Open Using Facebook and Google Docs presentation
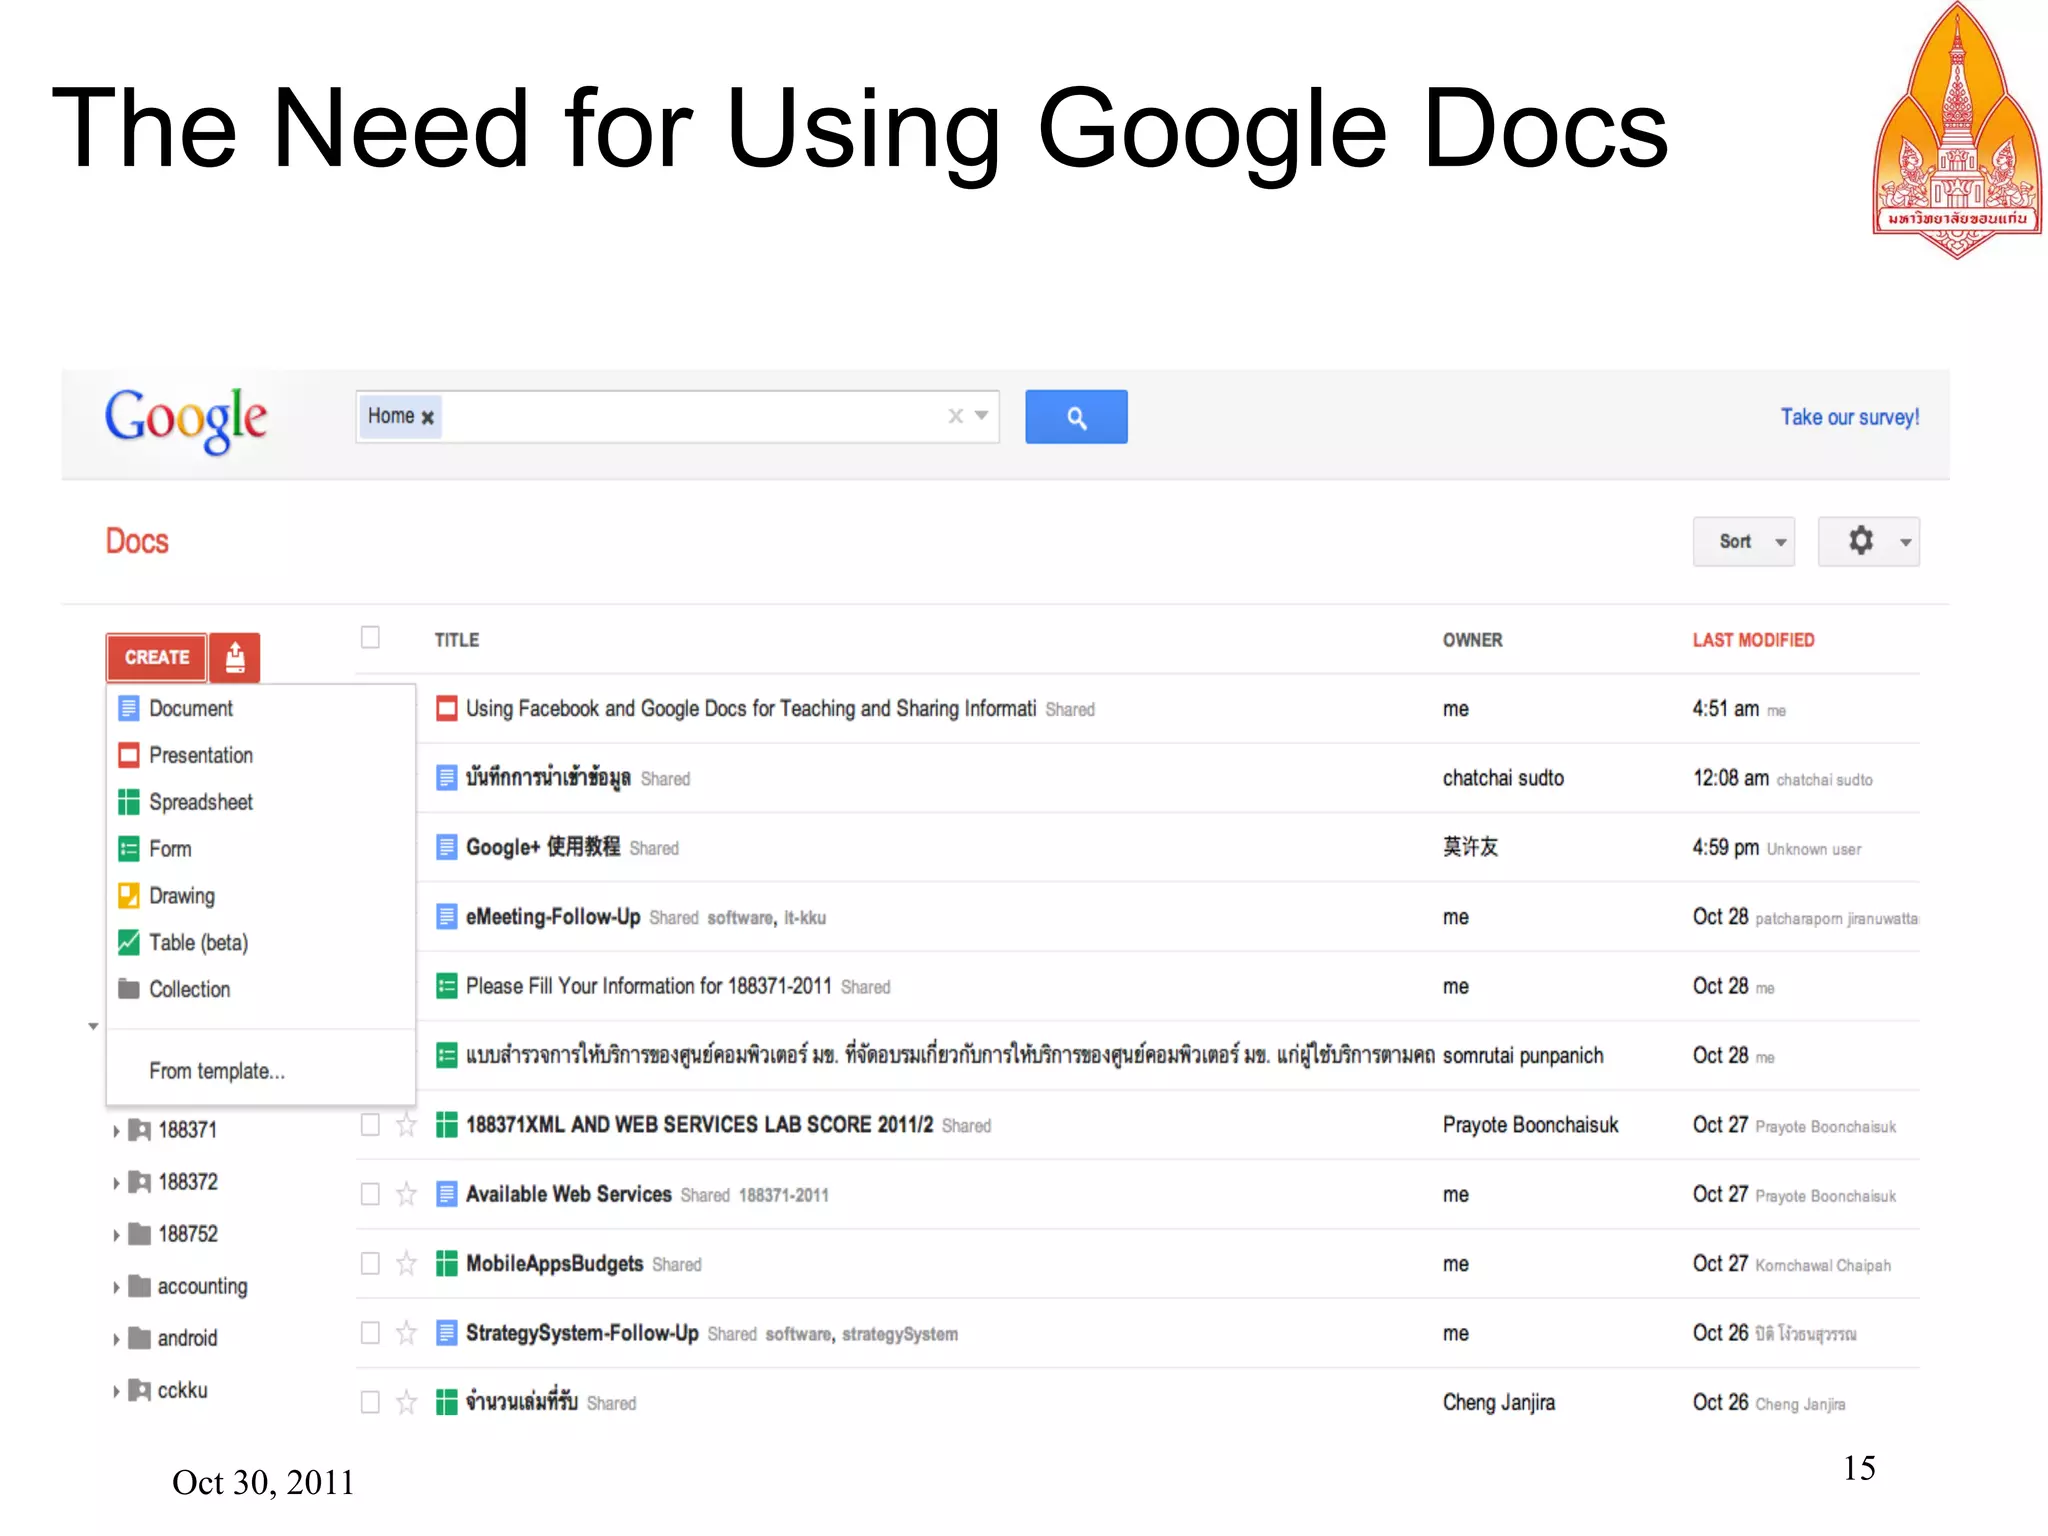Image resolution: width=2048 pixels, height=1536 pixels. click(750, 709)
